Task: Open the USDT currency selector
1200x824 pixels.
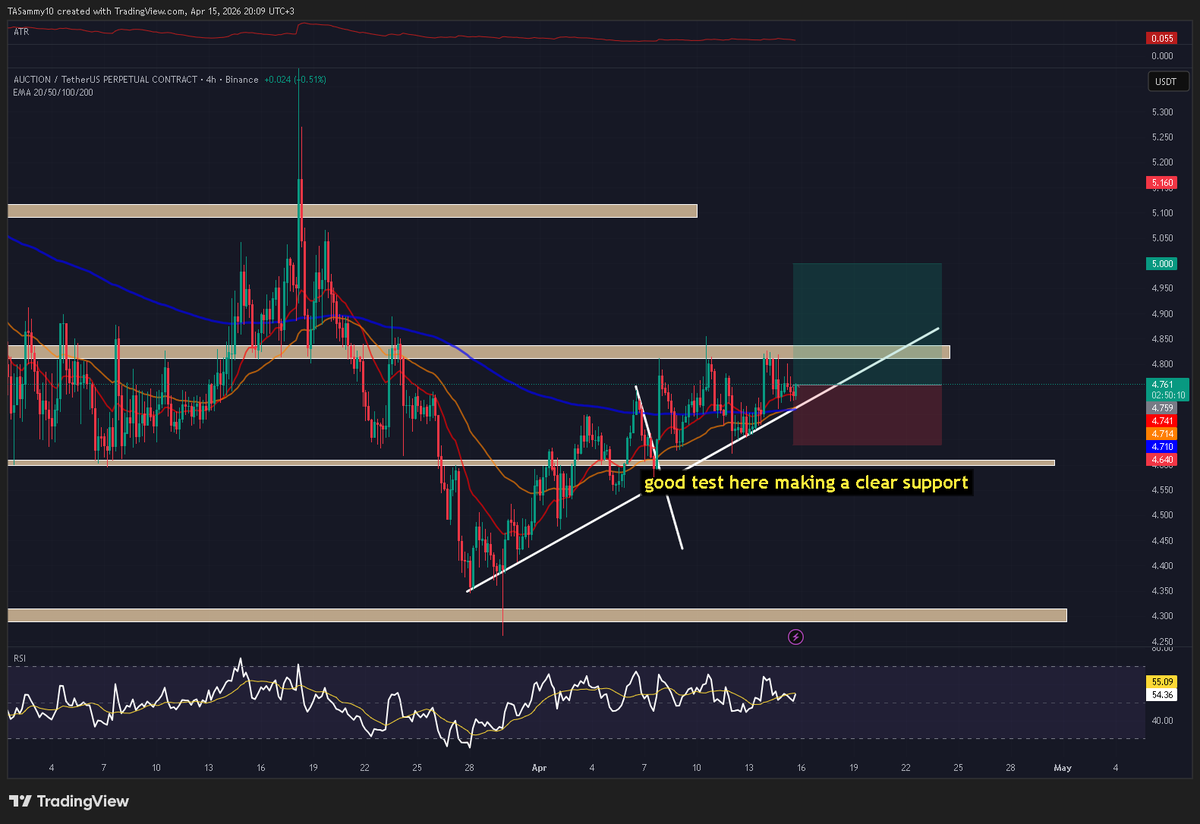Action: pyautogui.click(x=1167, y=83)
